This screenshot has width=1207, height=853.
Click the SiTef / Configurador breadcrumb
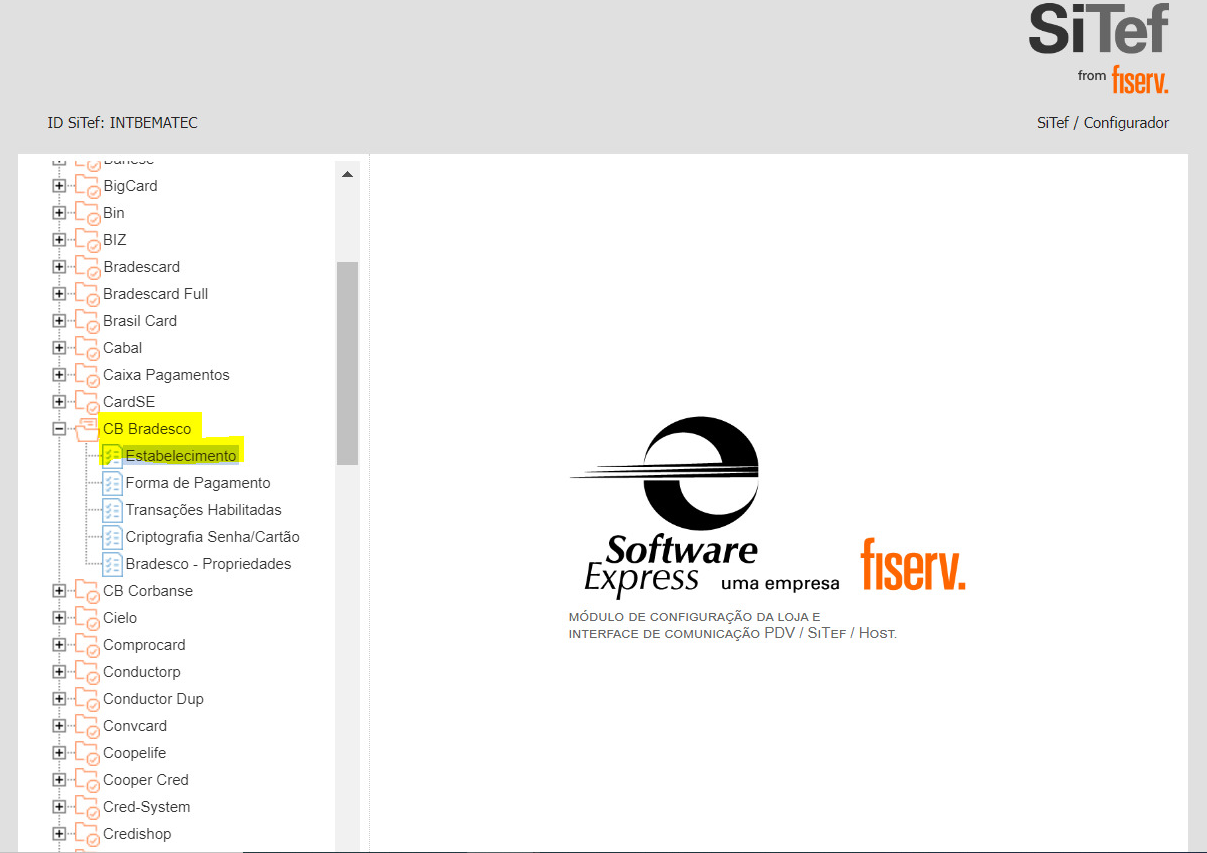coord(1103,123)
